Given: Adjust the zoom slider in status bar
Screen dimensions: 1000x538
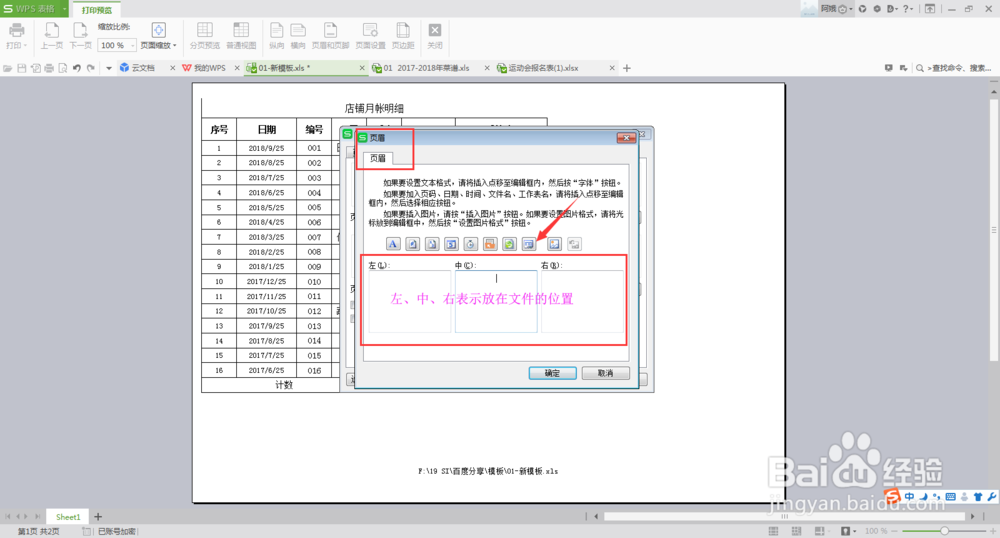Looking at the screenshot, I should pyautogui.click(x=945, y=531).
